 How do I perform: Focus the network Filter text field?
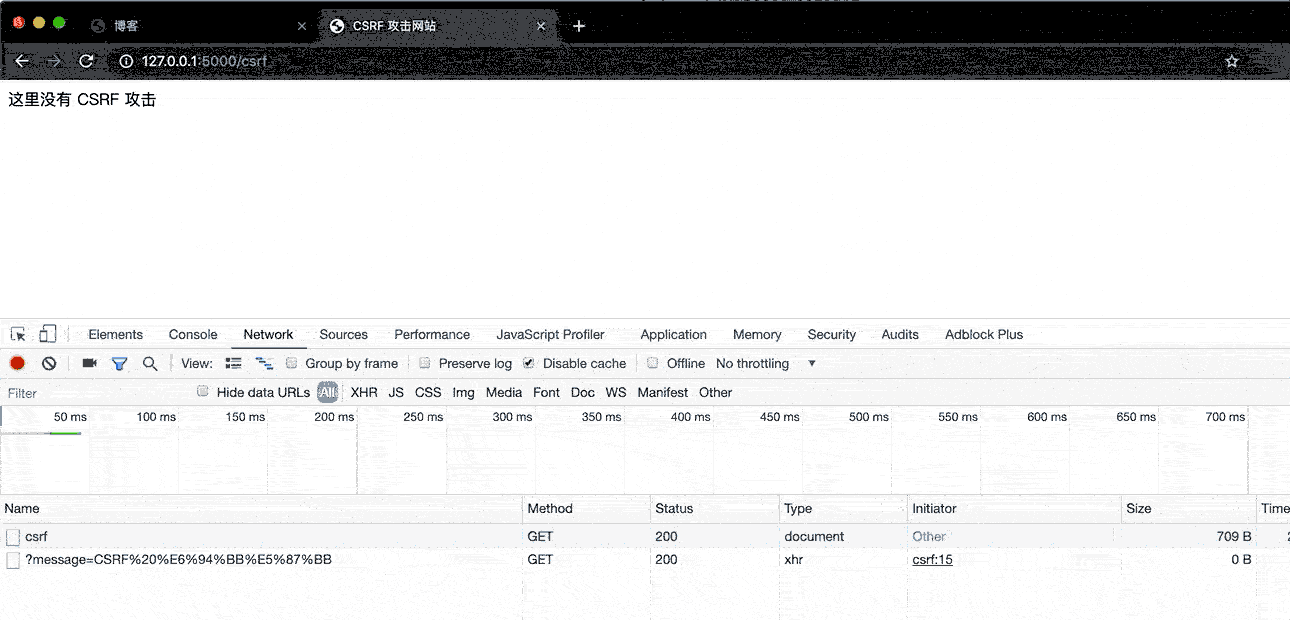97,393
